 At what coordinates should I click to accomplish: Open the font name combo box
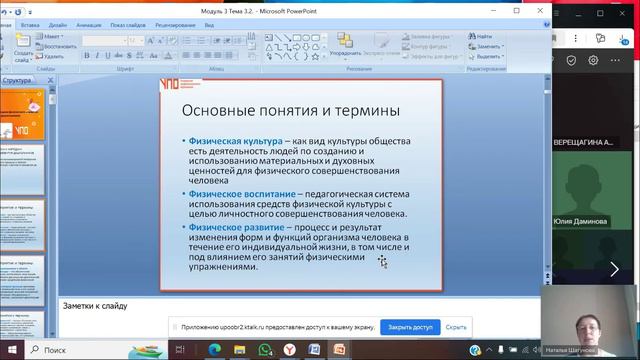pos(105,41)
